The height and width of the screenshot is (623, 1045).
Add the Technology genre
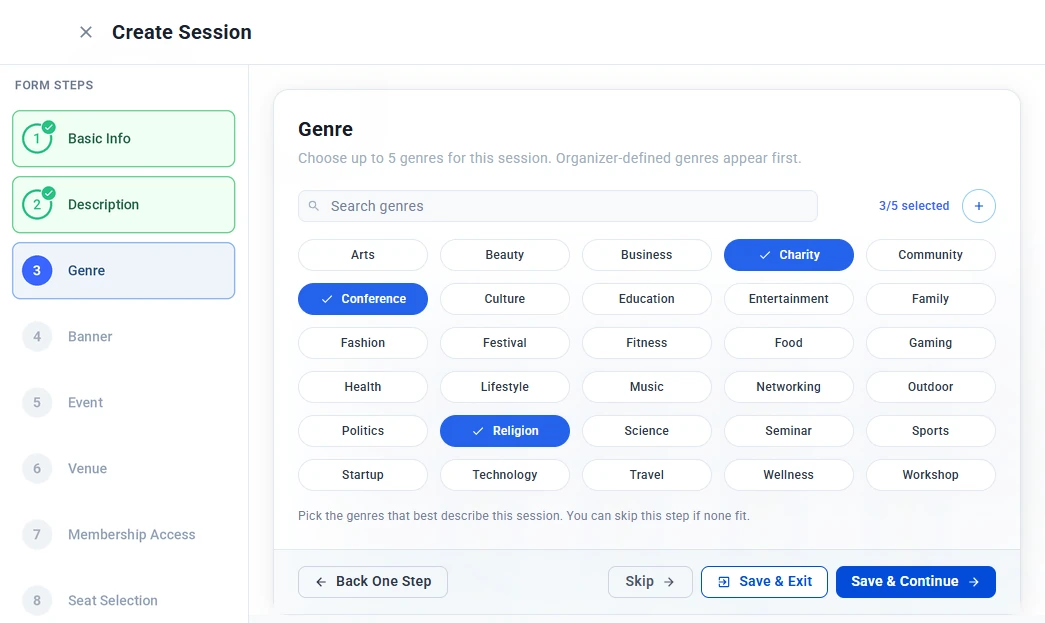pyautogui.click(x=505, y=474)
